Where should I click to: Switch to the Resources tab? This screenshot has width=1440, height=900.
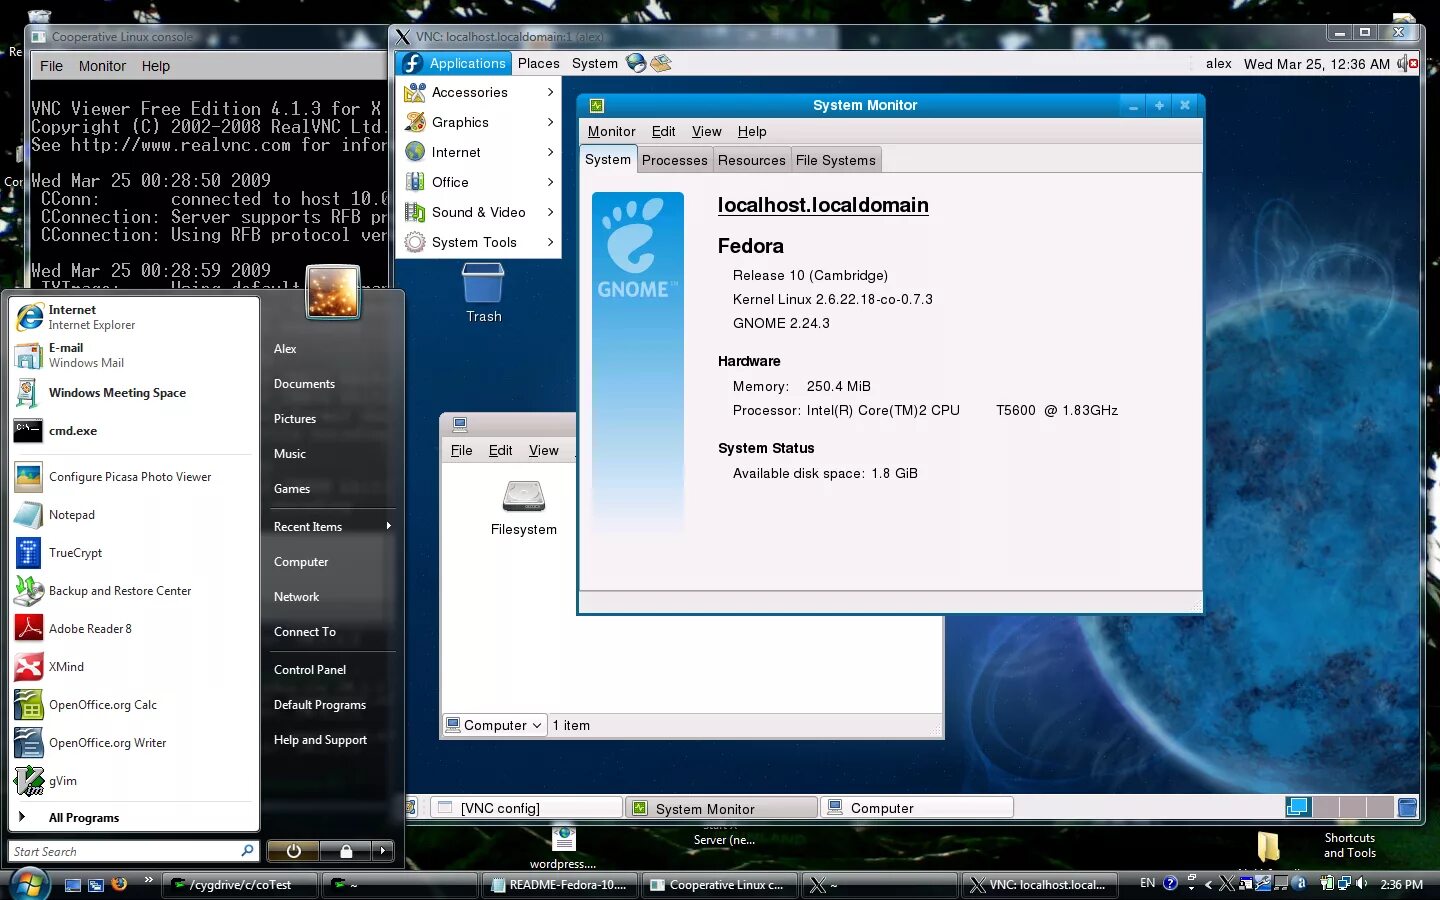click(x=751, y=160)
